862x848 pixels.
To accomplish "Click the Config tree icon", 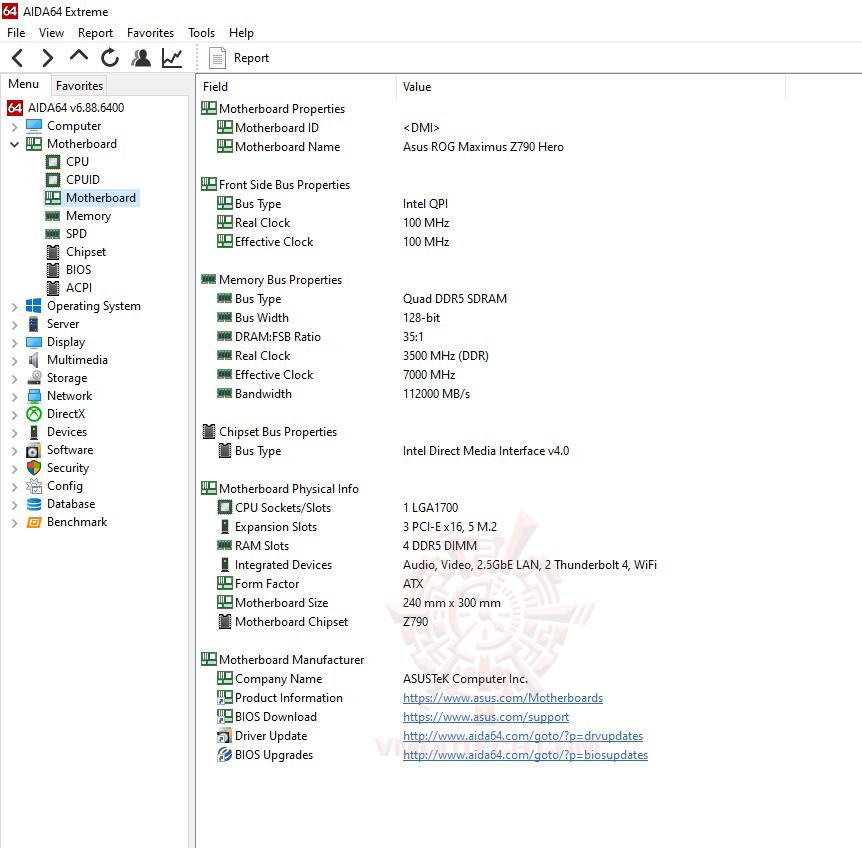I will point(34,486).
